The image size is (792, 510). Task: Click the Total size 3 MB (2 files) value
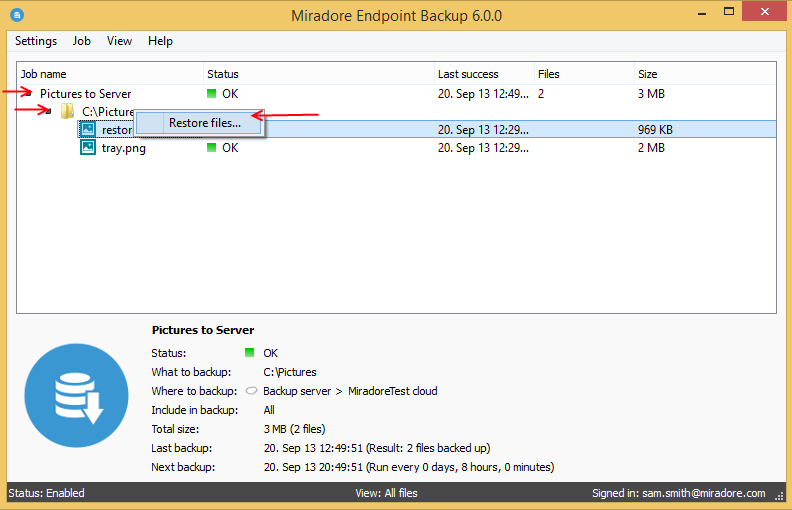294,429
